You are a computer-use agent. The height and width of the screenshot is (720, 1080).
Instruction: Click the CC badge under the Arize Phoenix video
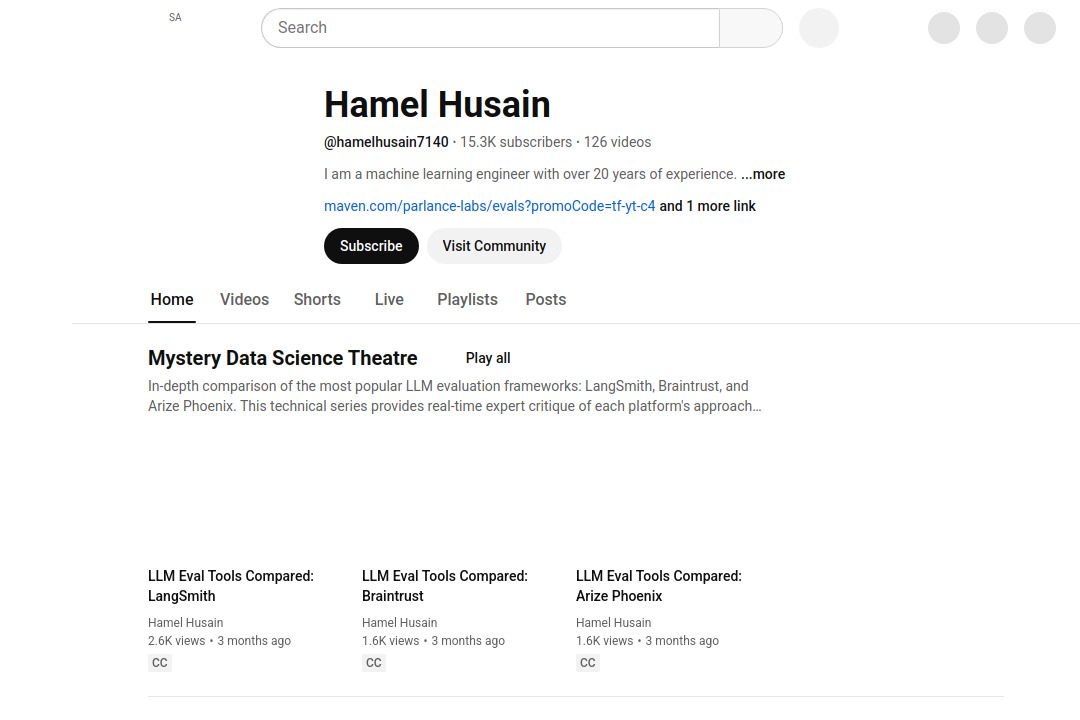(x=587, y=662)
